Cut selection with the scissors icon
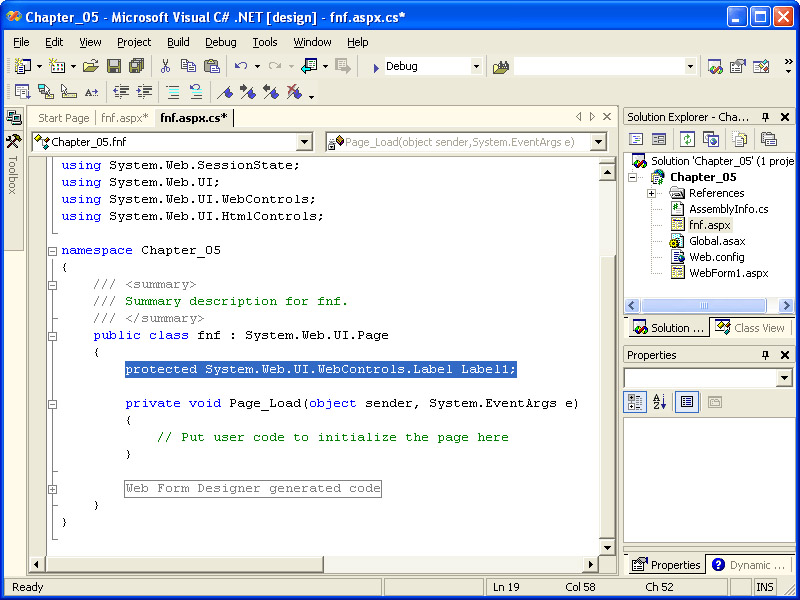 pyautogui.click(x=165, y=66)
